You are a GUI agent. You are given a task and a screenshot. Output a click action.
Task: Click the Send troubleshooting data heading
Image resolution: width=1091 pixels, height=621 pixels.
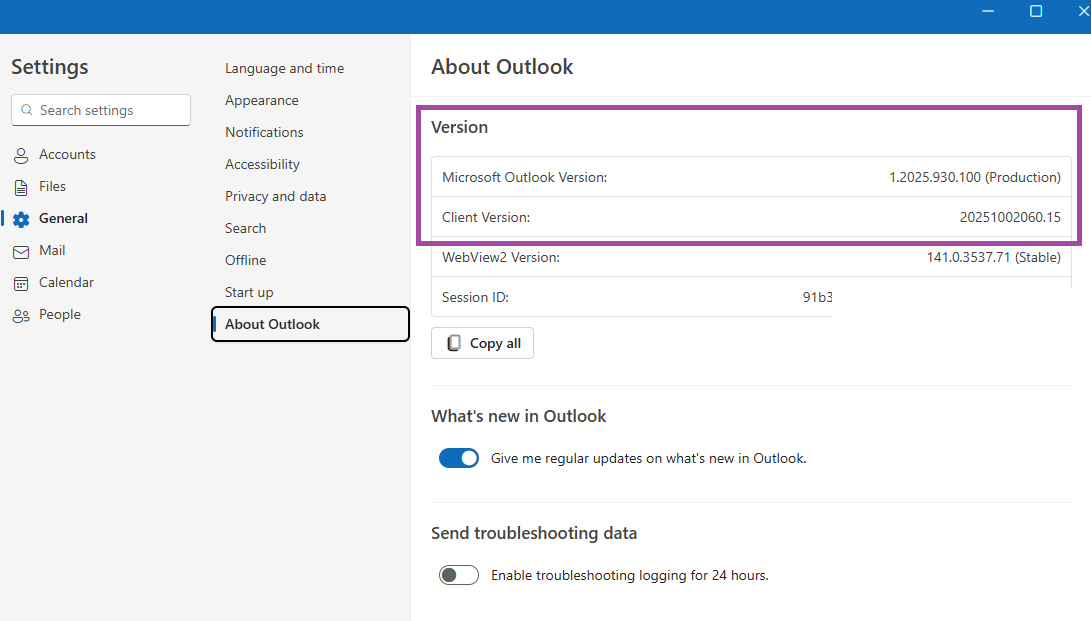pos(534,533)
